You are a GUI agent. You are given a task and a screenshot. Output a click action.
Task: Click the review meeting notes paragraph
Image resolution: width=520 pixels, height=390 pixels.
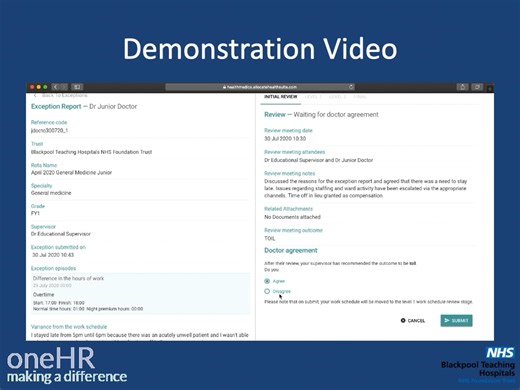(366, 188)
